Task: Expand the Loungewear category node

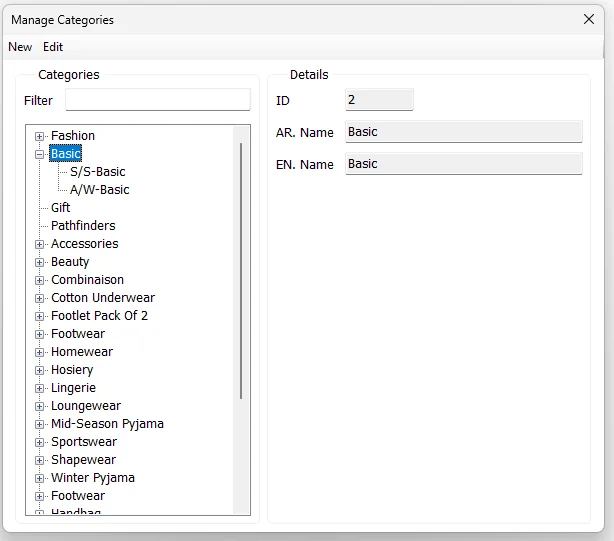Action: point(39,406)
